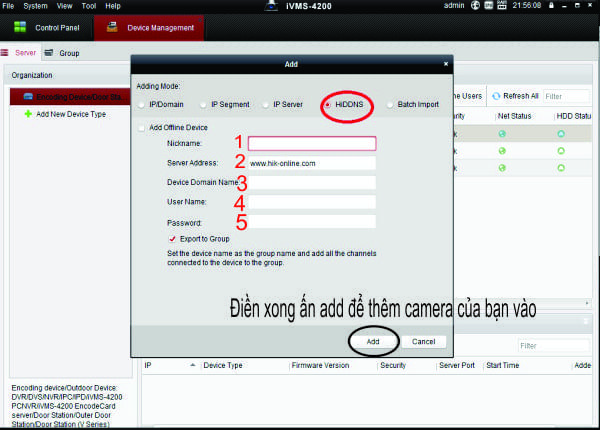Click the admin user label

454,5
